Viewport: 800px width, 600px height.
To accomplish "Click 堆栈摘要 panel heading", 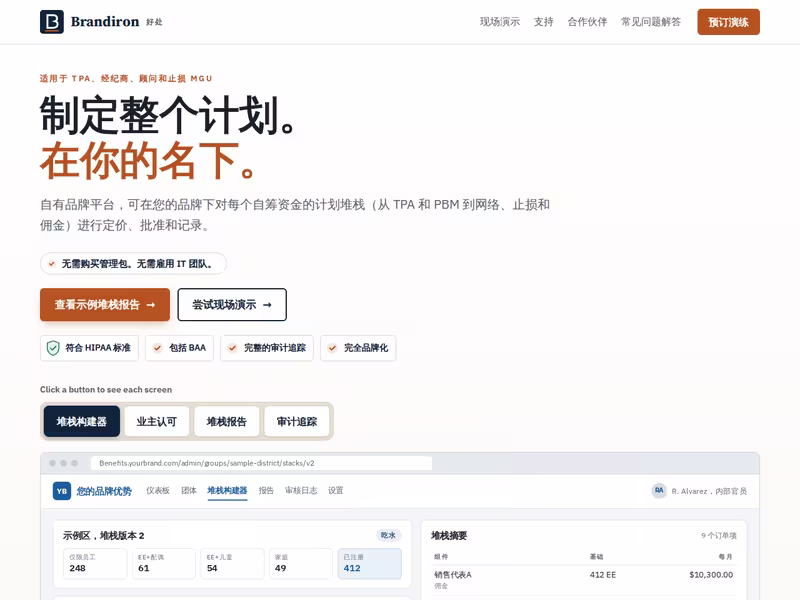I will pyautogui.click(x=449, y=536).
